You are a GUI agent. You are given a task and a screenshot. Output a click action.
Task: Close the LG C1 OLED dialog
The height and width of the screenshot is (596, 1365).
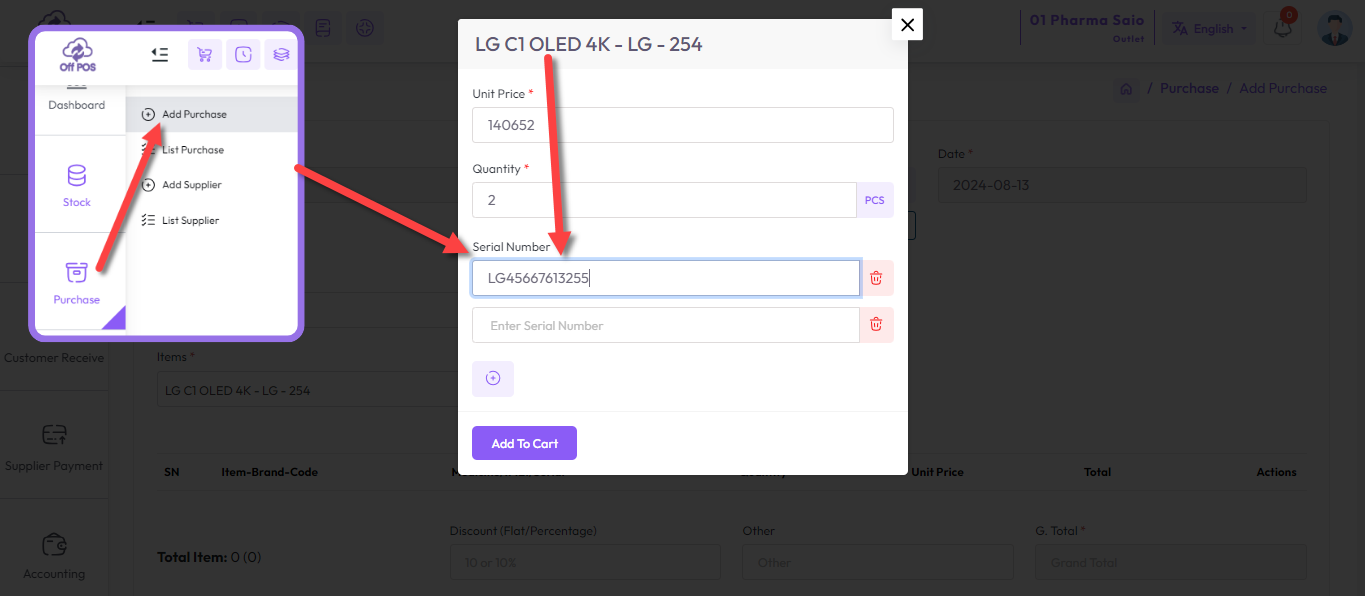(907, 25)
